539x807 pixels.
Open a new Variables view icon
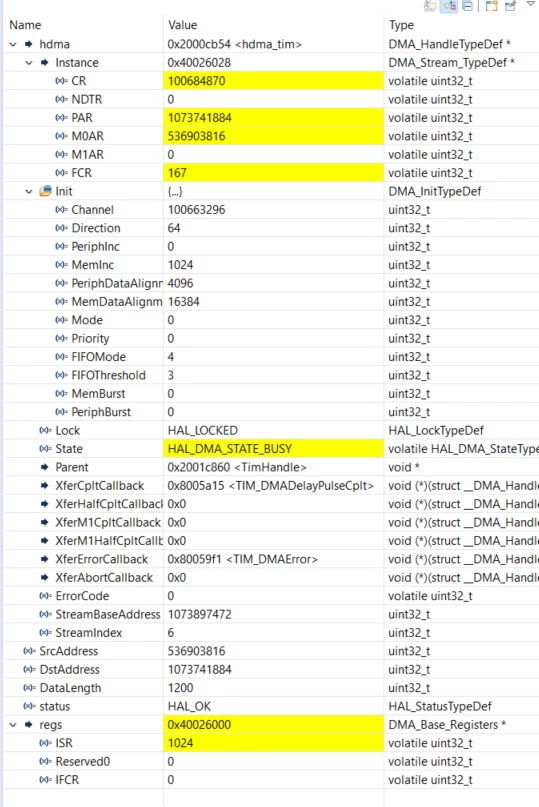coord(492,6)
